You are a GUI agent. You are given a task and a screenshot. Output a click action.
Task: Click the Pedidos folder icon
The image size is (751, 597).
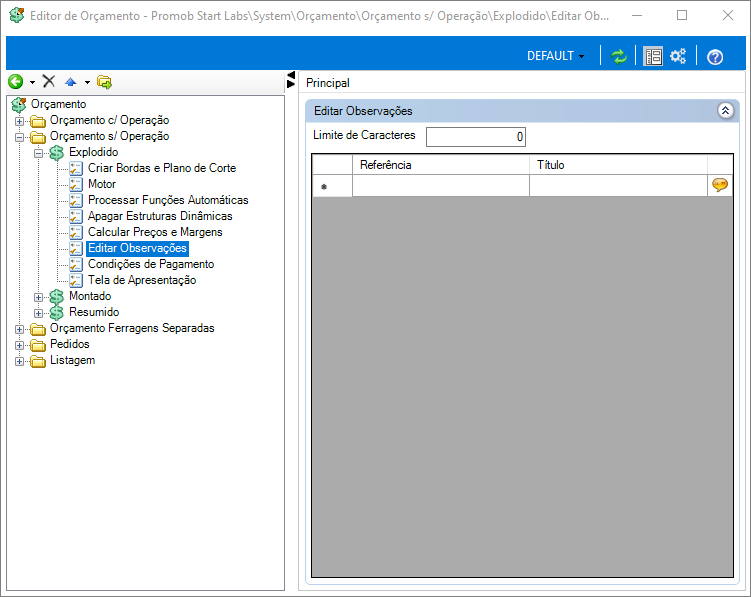point(38,345)
